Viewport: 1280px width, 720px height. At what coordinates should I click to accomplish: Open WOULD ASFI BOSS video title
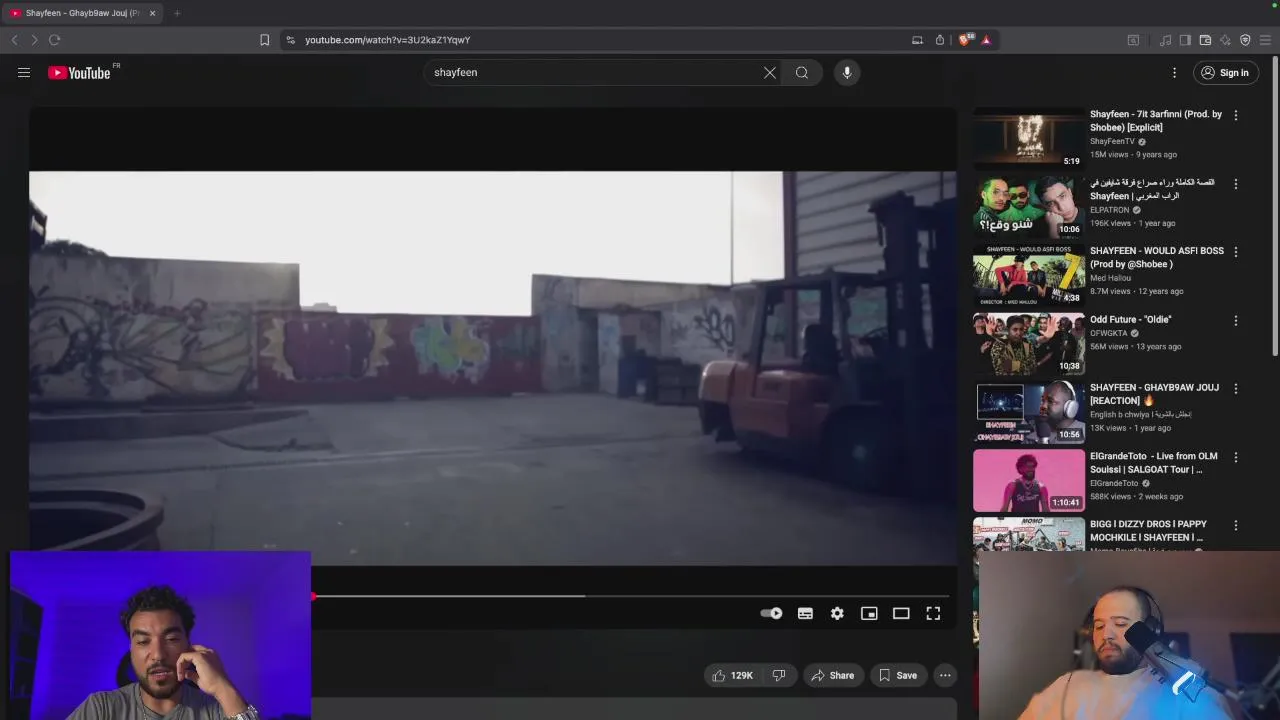(1157, 257)
